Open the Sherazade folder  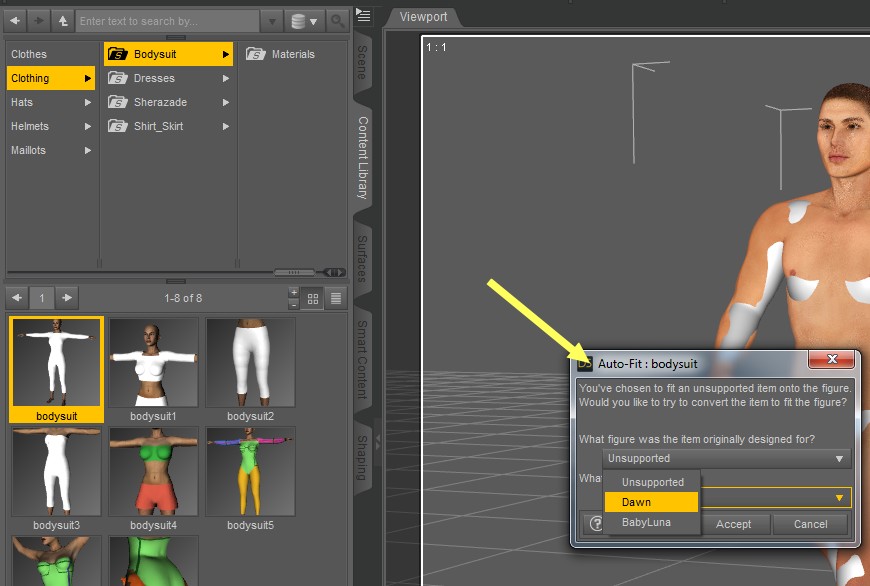tap(168, 102)
